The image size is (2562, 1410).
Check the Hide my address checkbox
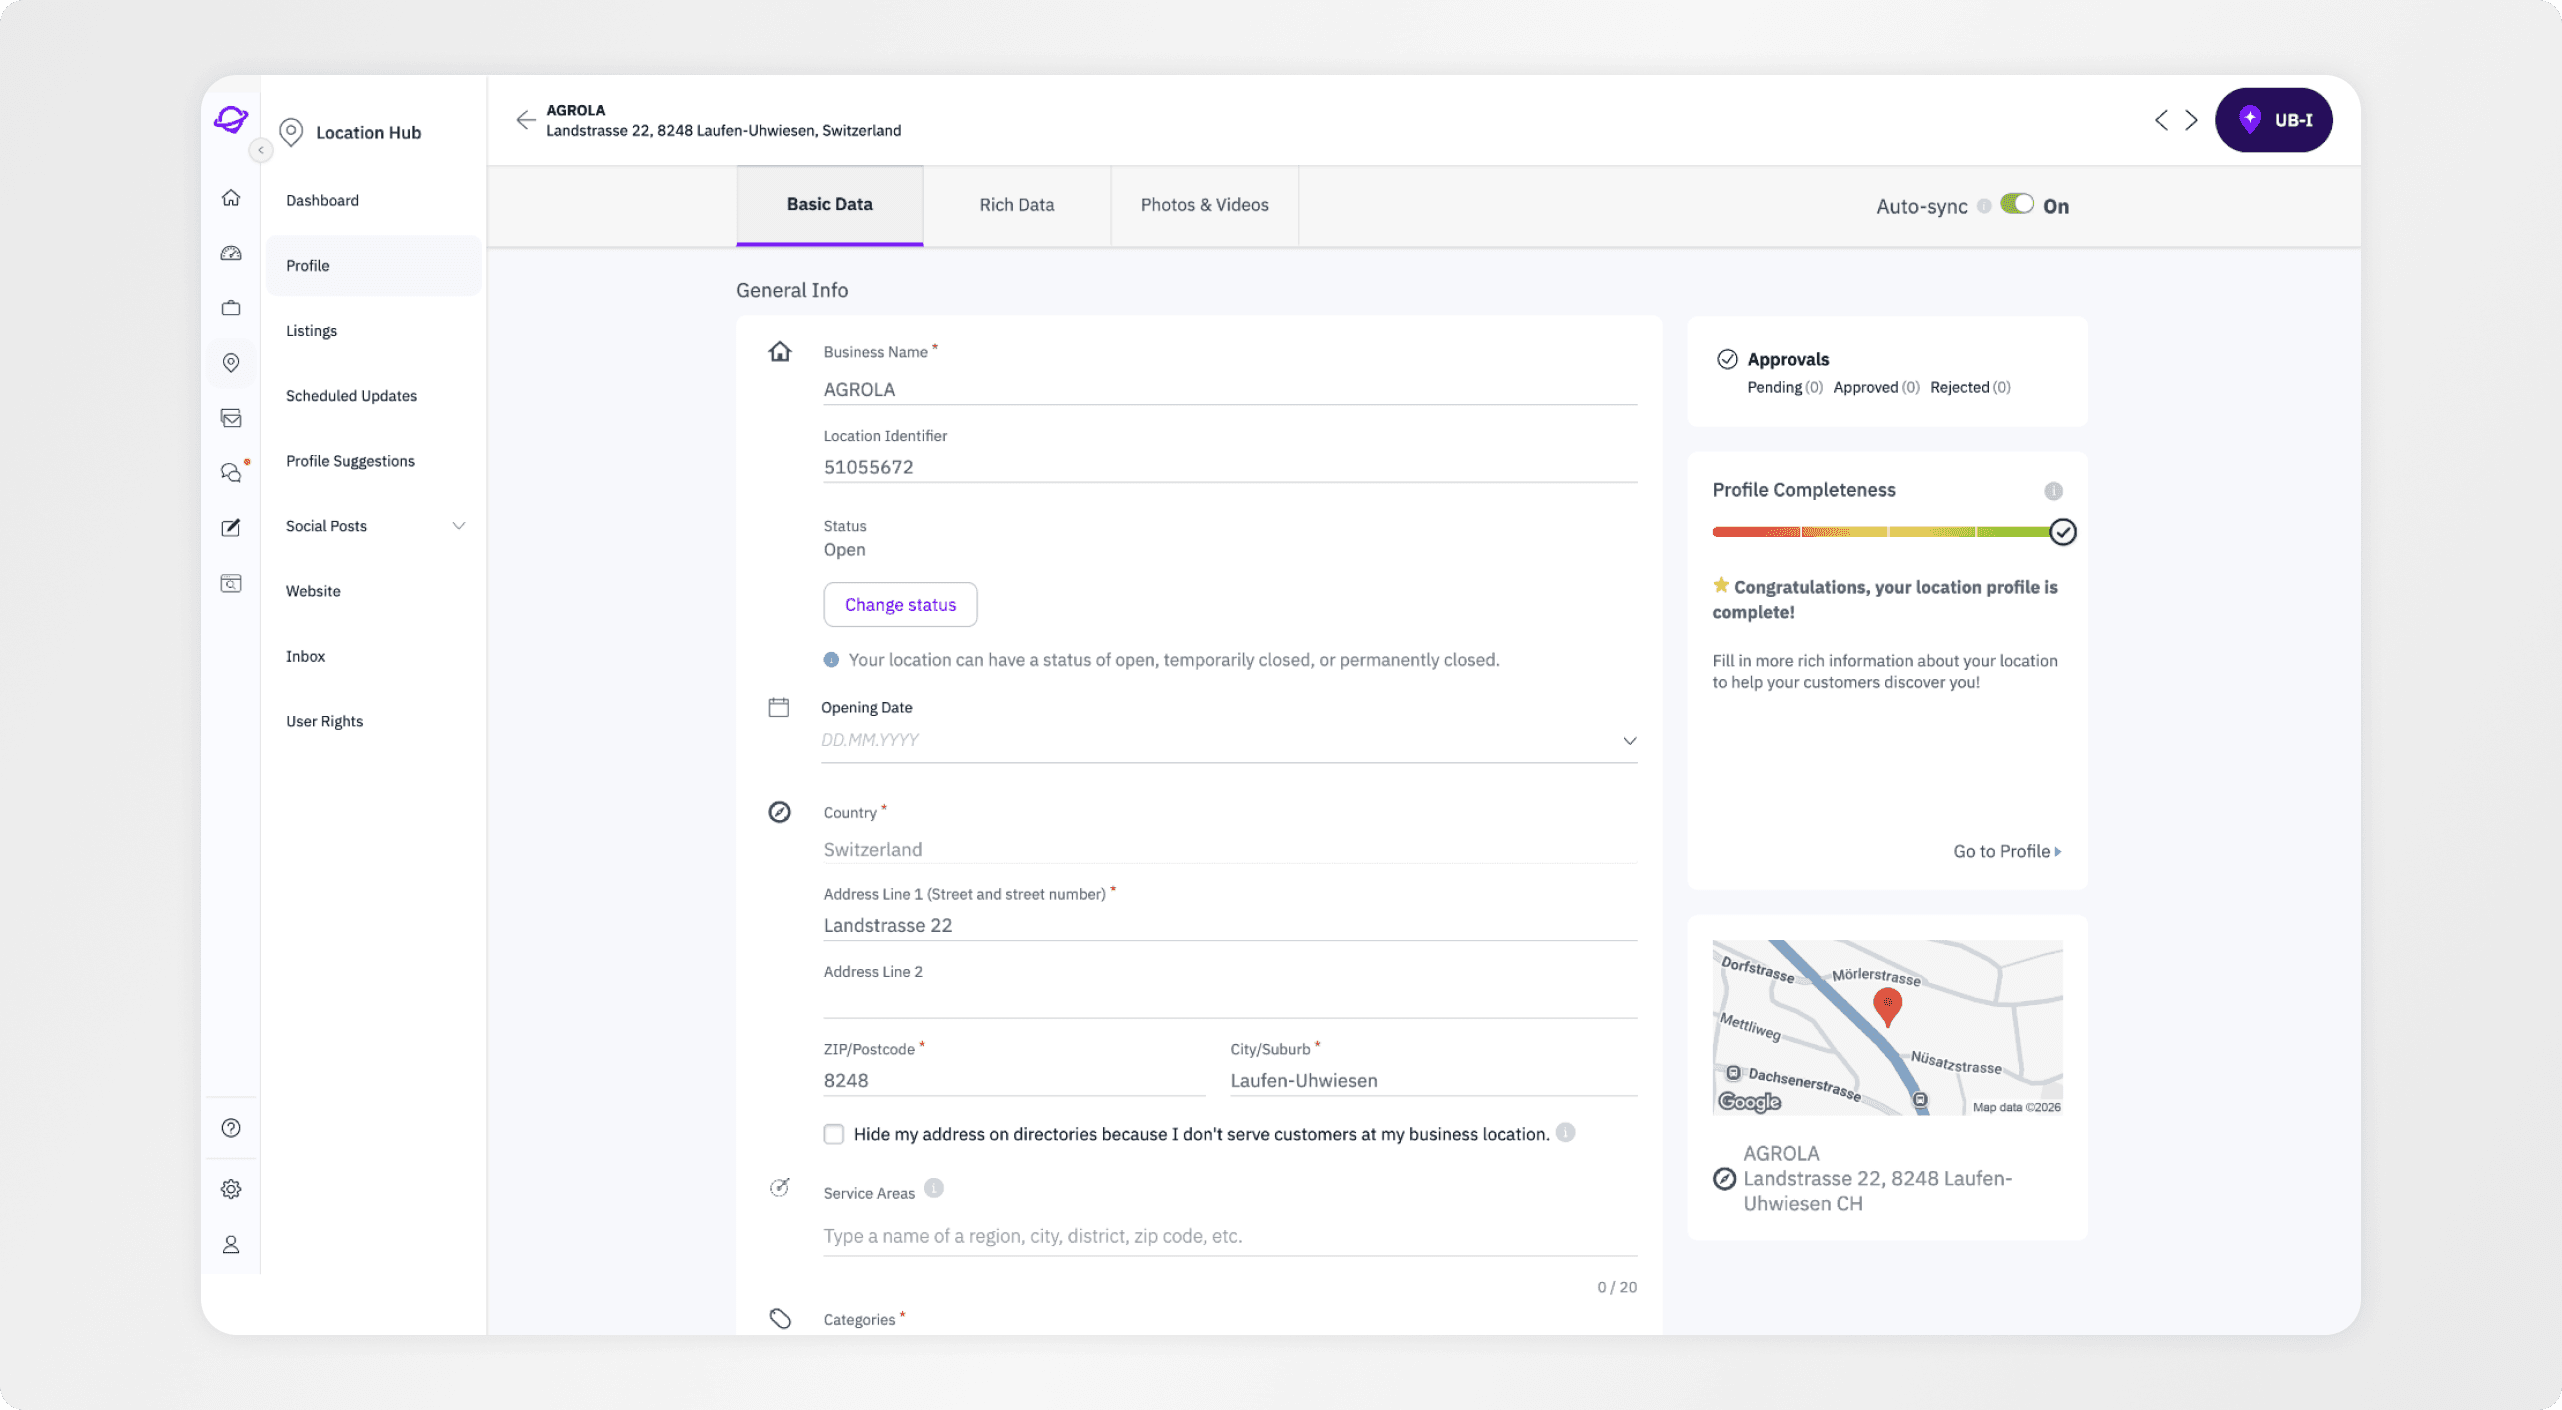coord(834,1134)
